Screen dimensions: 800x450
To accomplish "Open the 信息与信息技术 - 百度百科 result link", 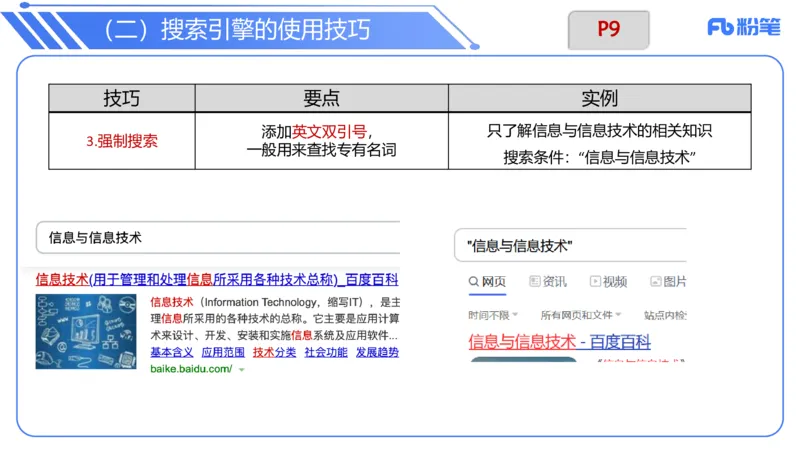I will click(560, 342).
